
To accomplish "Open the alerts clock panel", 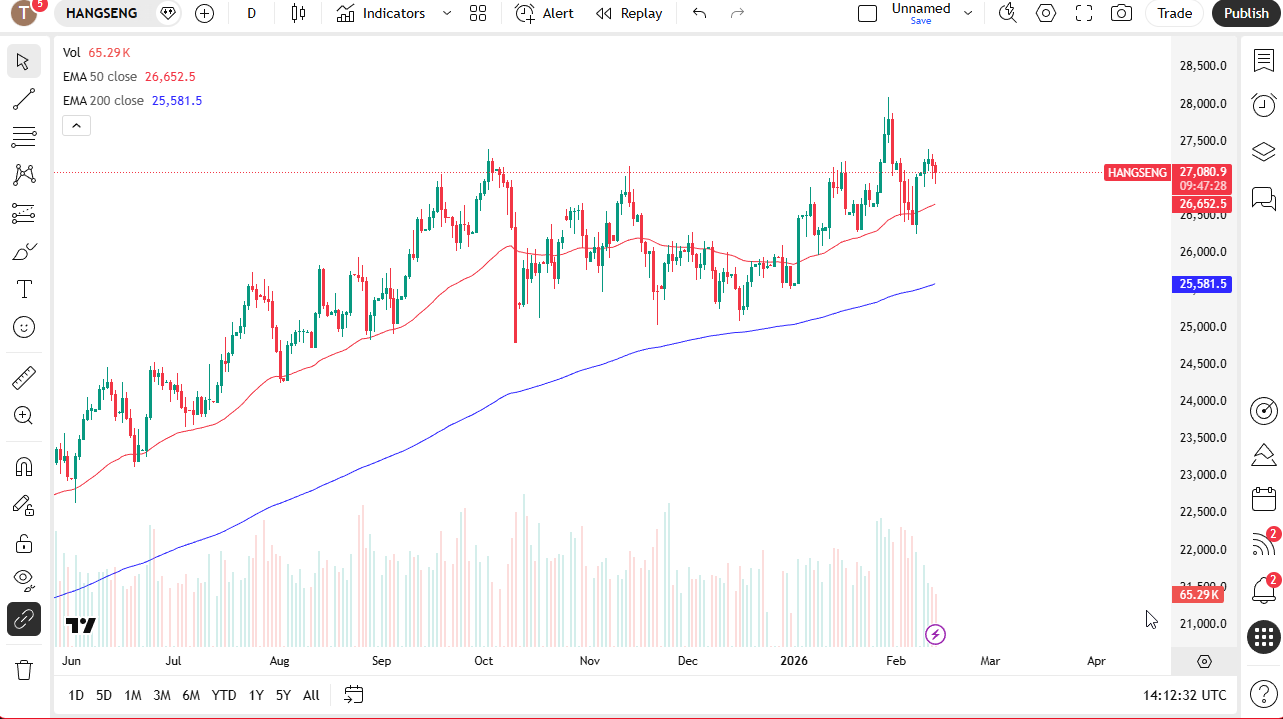I will [x=1264, y=105].
